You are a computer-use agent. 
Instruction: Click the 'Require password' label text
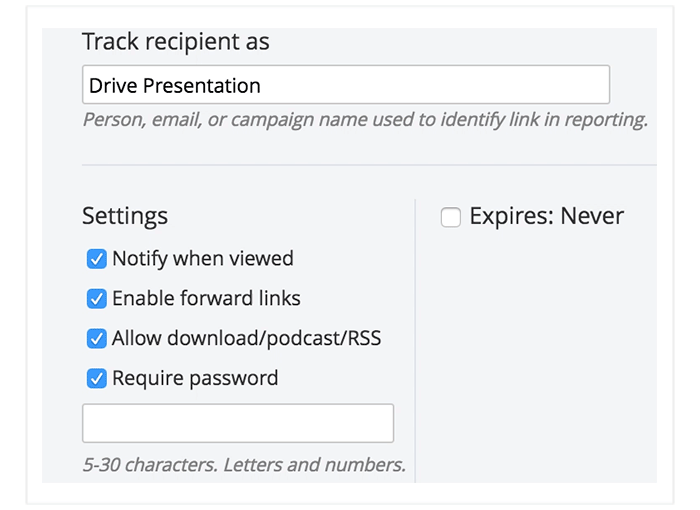coord(195,378)
